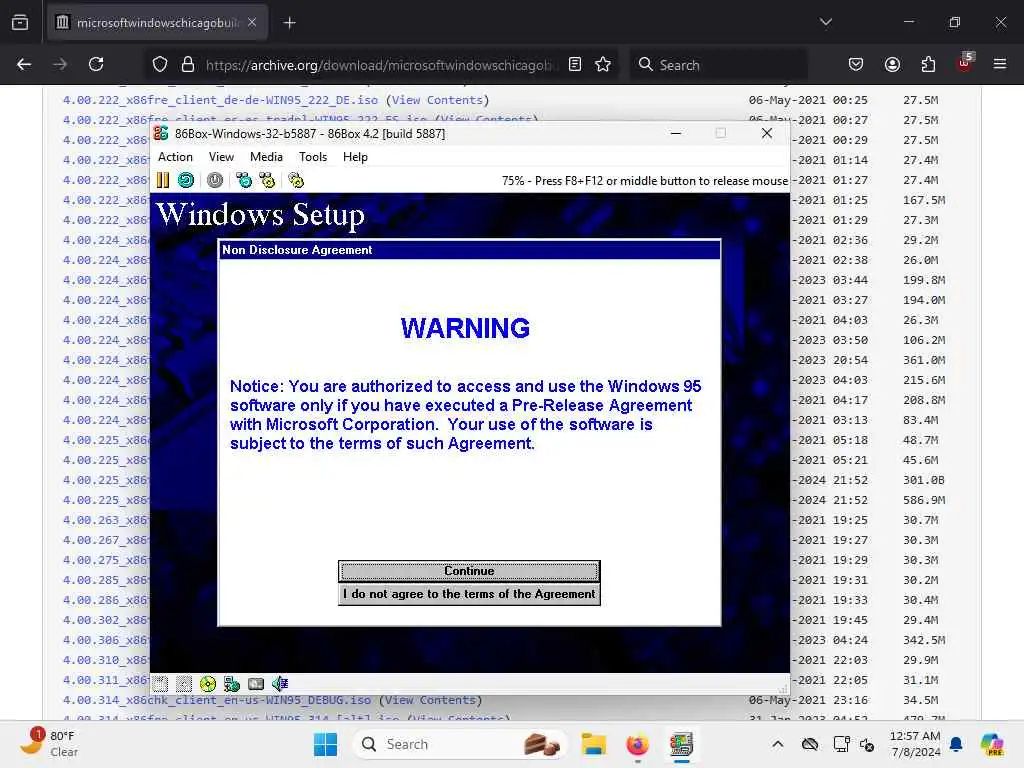Click the first floppy drive status icon
The width and height of the screenshot is (1024, 768).
(161, 684)
